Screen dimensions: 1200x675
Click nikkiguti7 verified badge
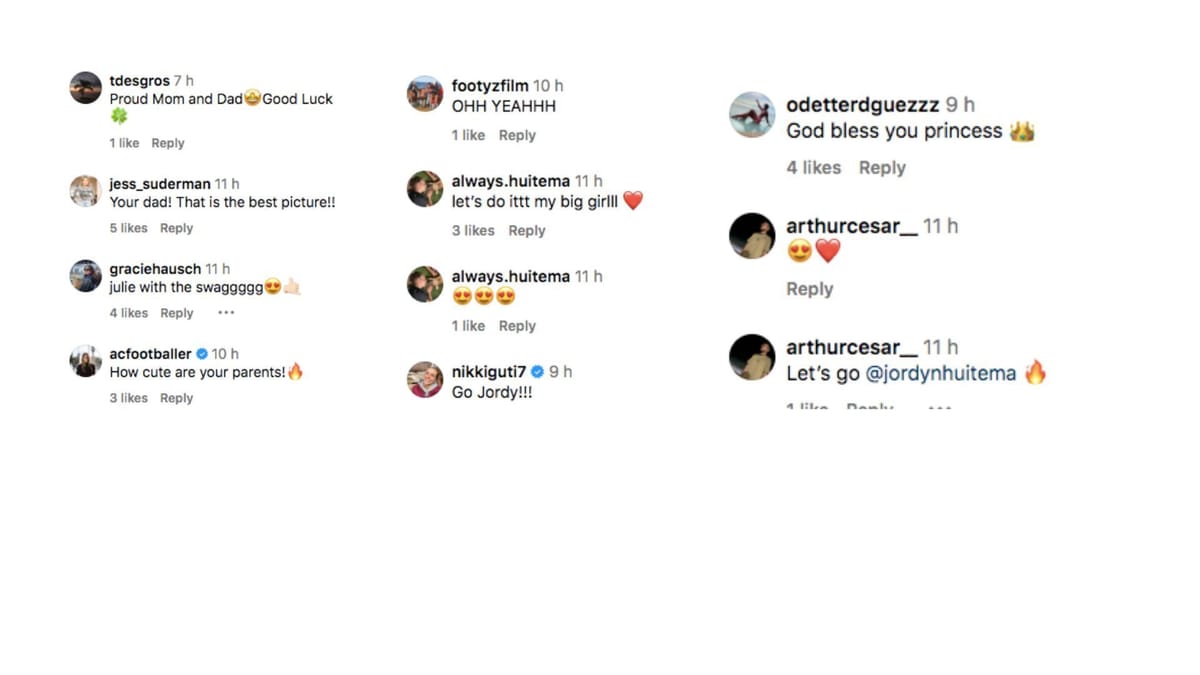coord(537,372)
